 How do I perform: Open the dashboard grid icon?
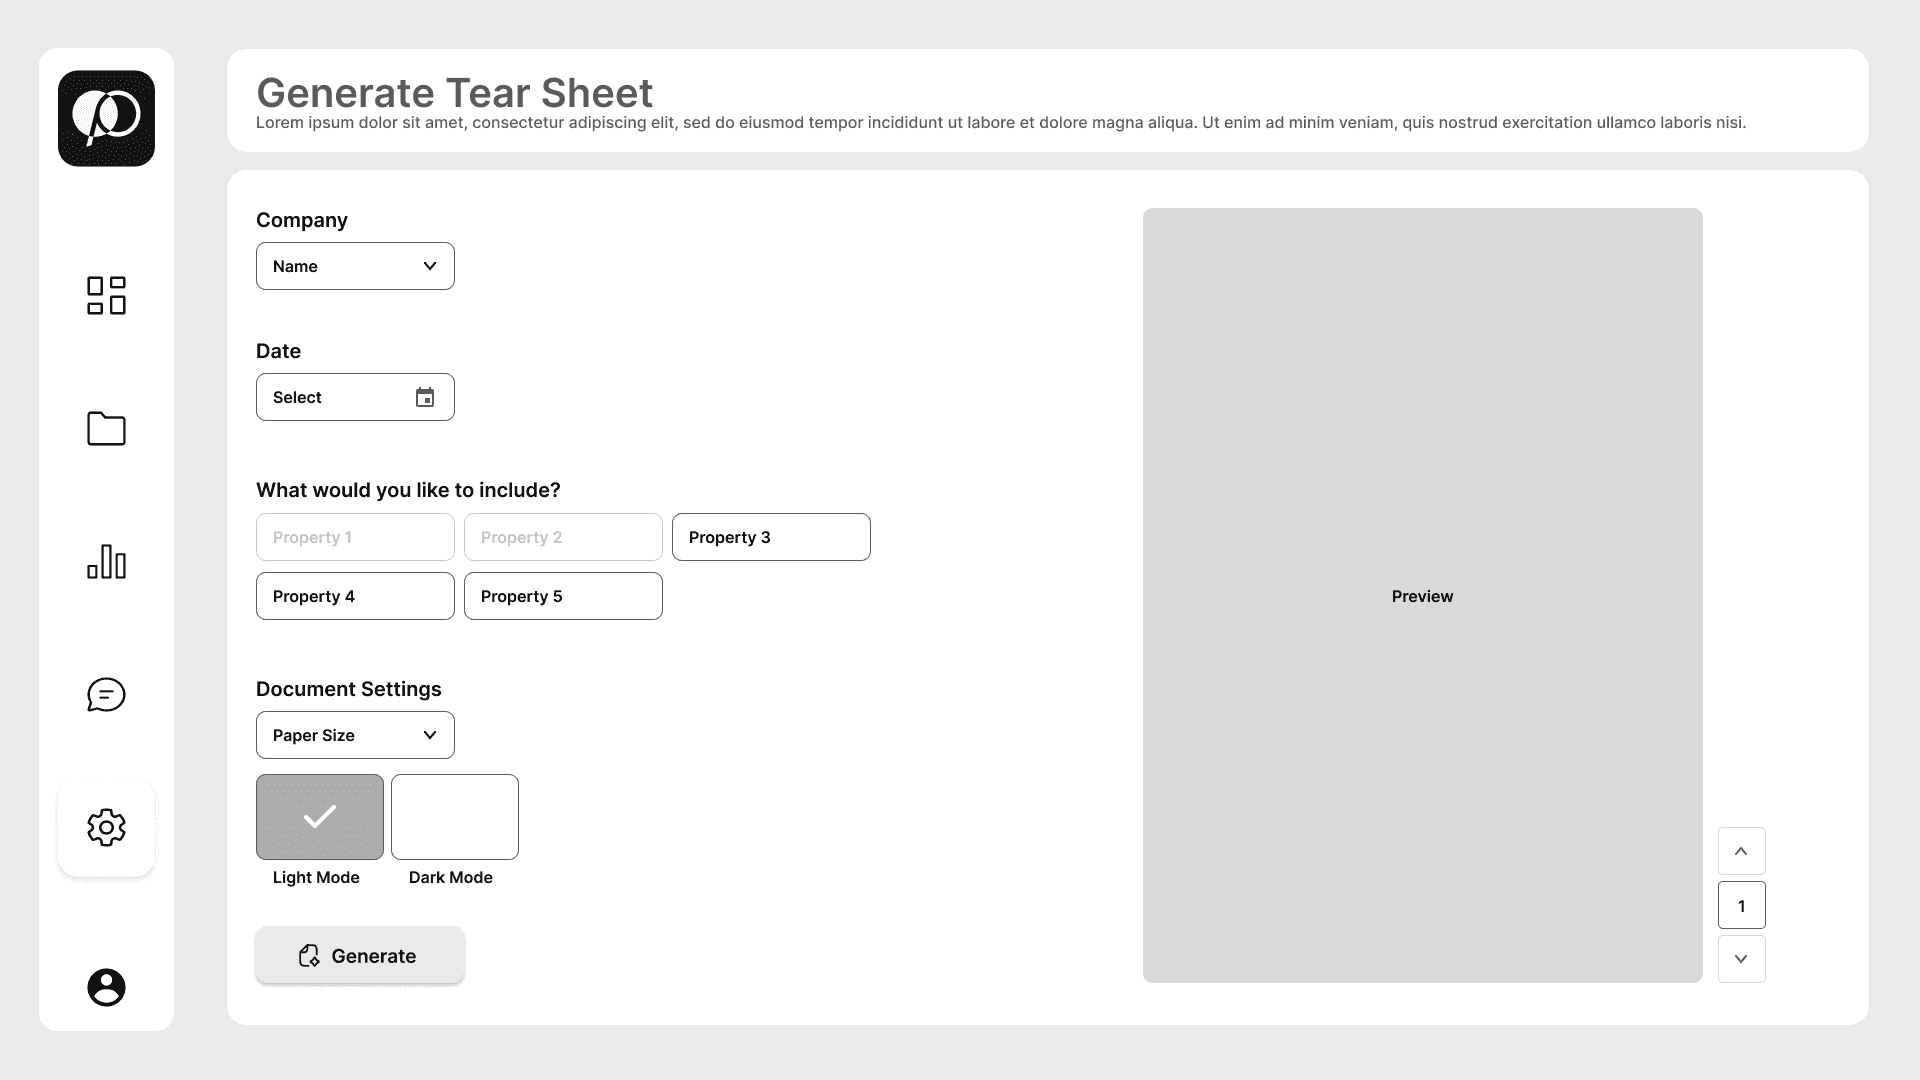pos(106,295)
